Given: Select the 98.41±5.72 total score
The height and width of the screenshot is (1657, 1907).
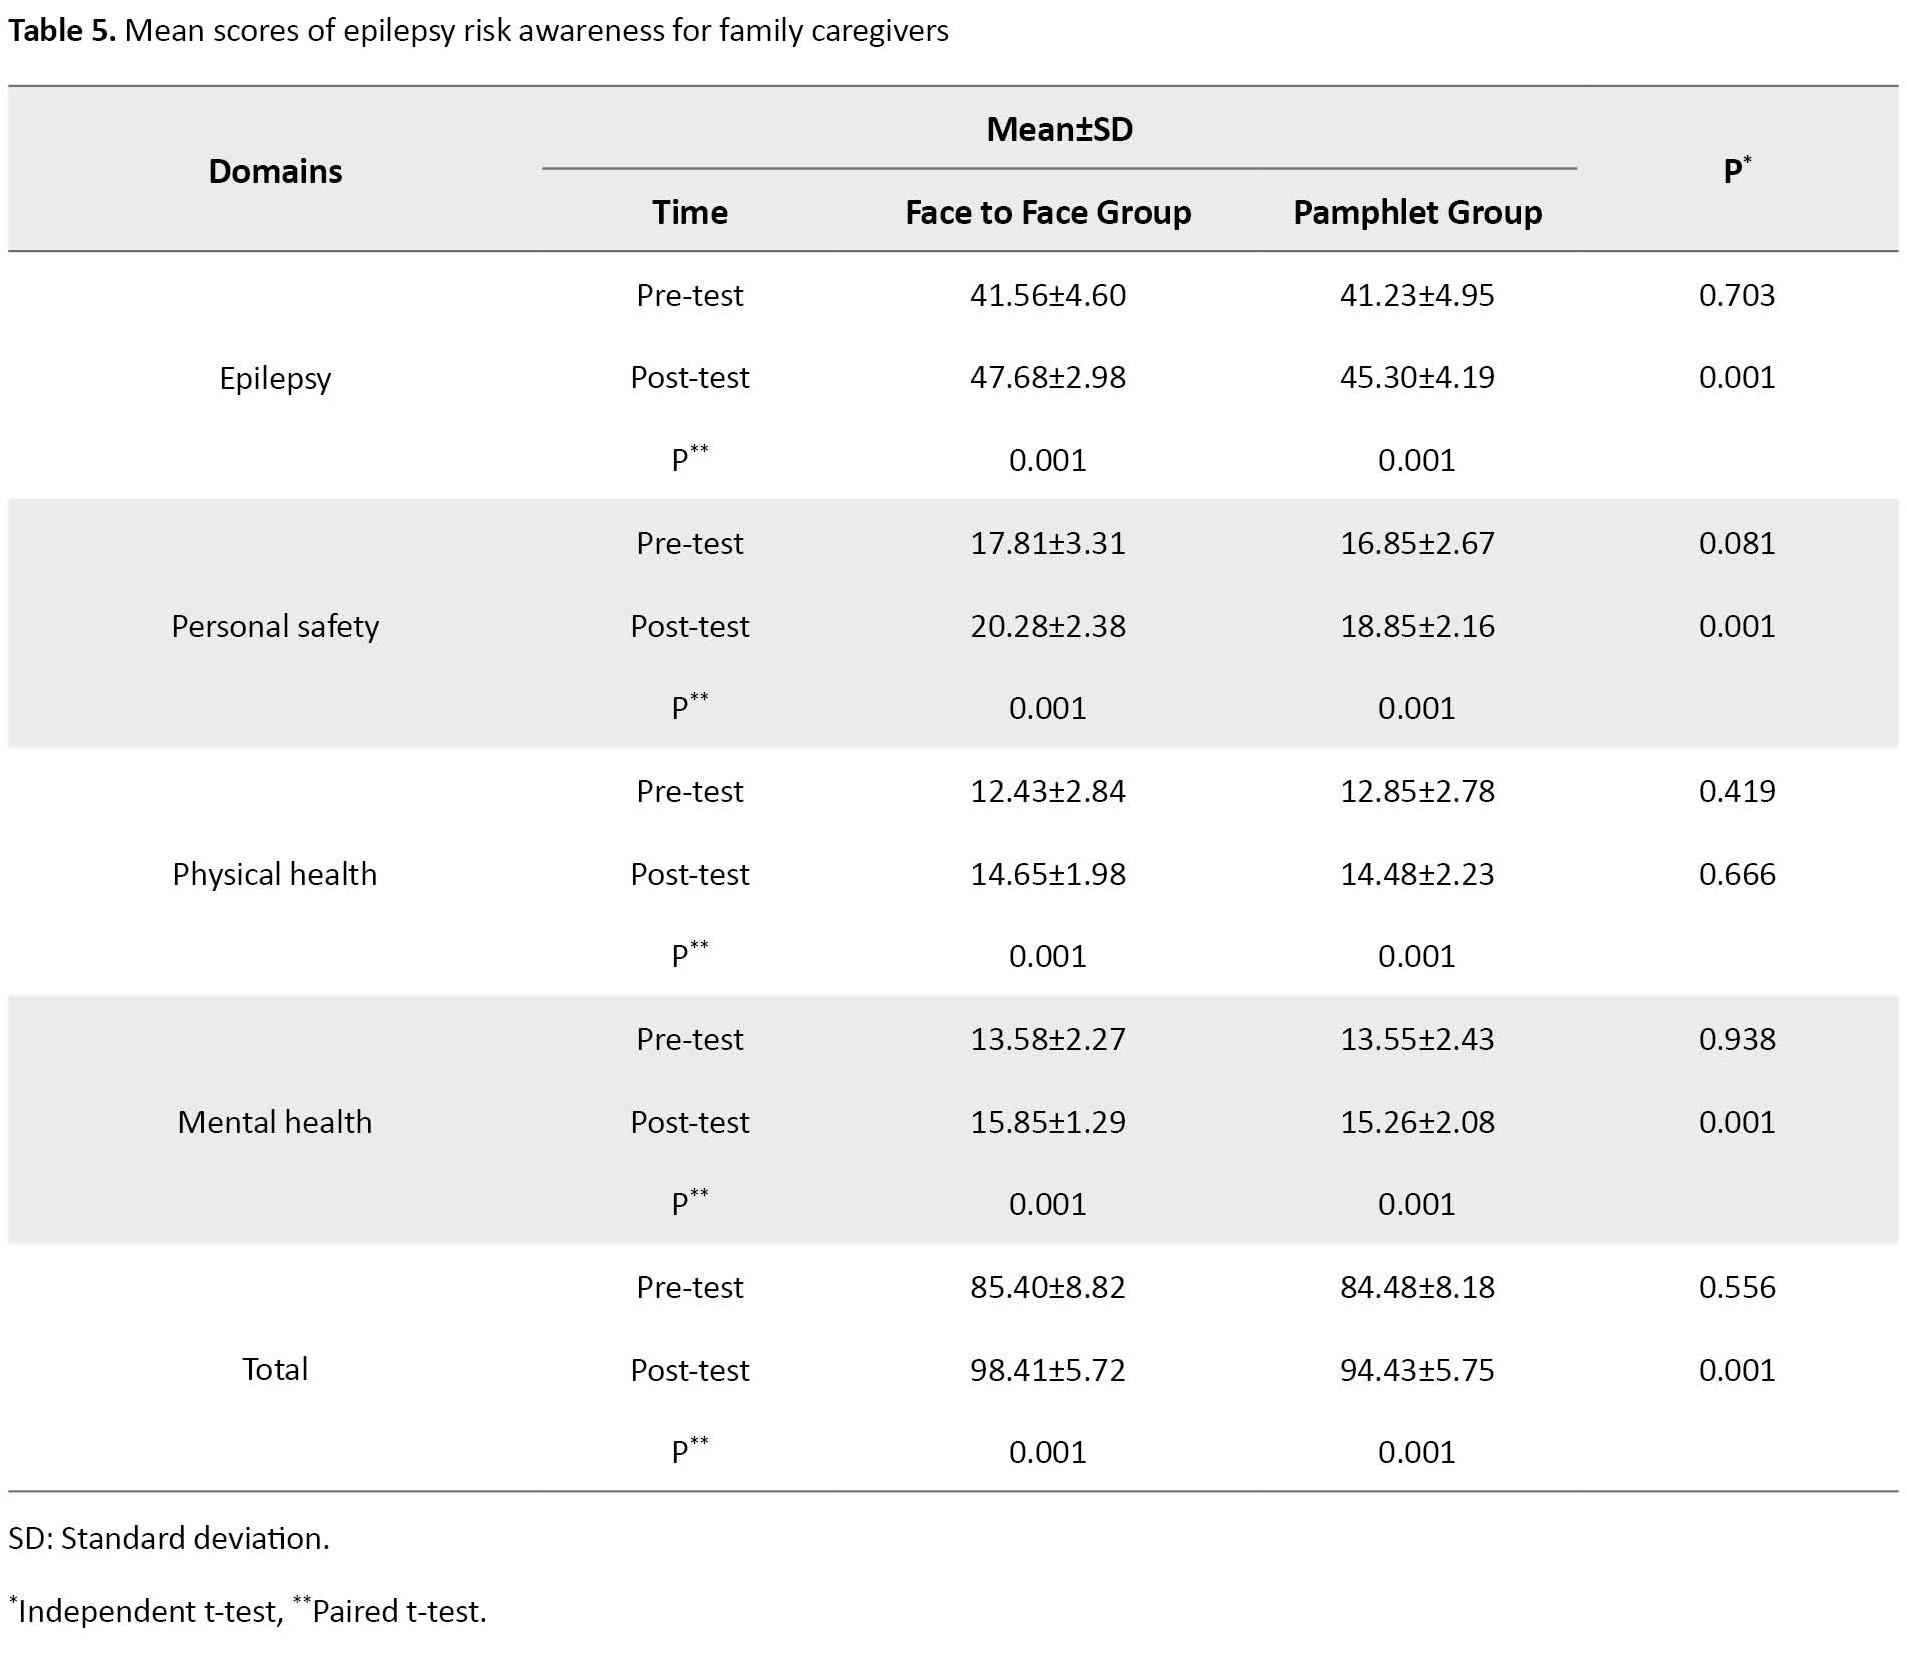Looking at the screenshot, I should pos(1047,1369).
